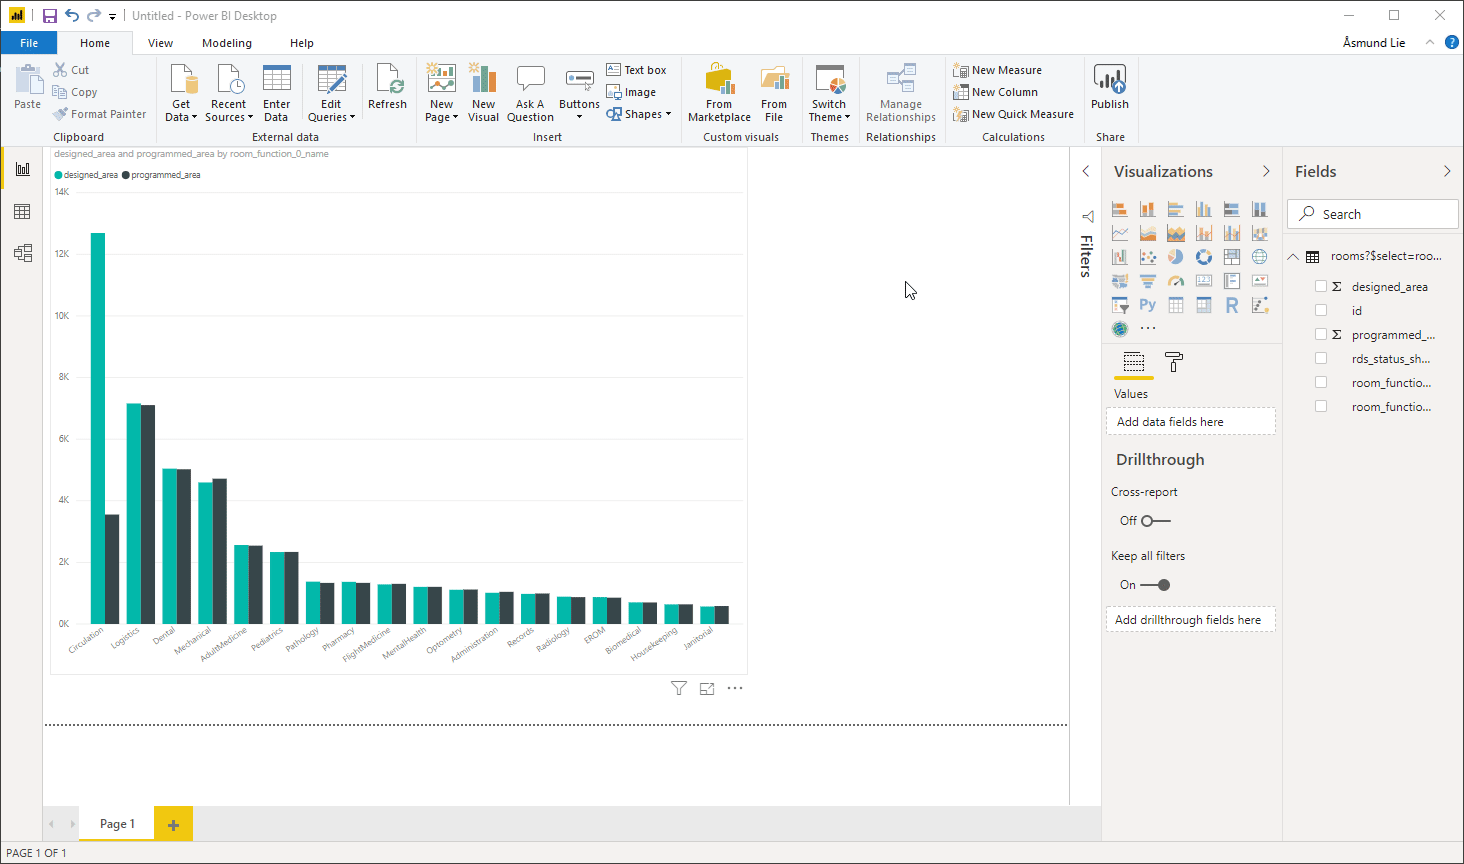The width and height of the screenshot is (1464, 864).
Task: Click the Page 1 tab at bottom
Action: click(x=116, y=823)
